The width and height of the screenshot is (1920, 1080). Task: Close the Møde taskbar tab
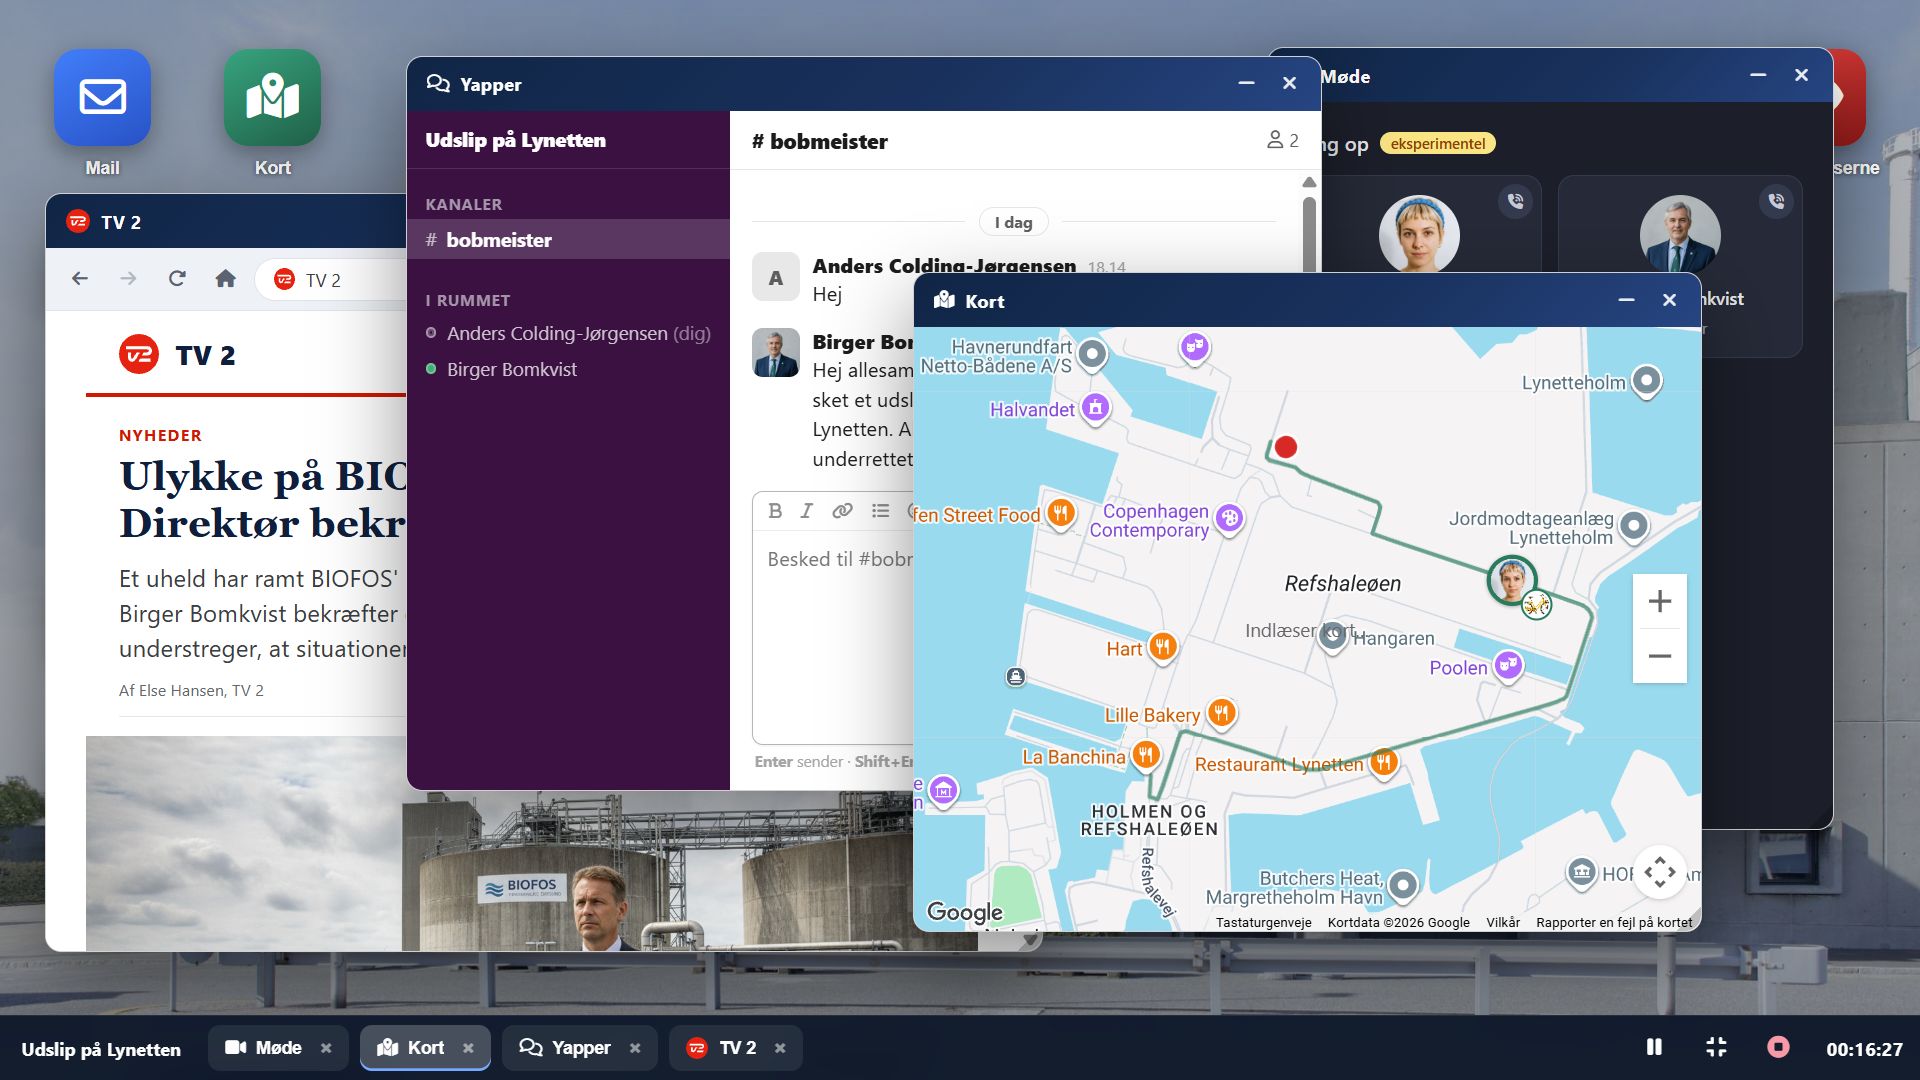(326, 1048)
